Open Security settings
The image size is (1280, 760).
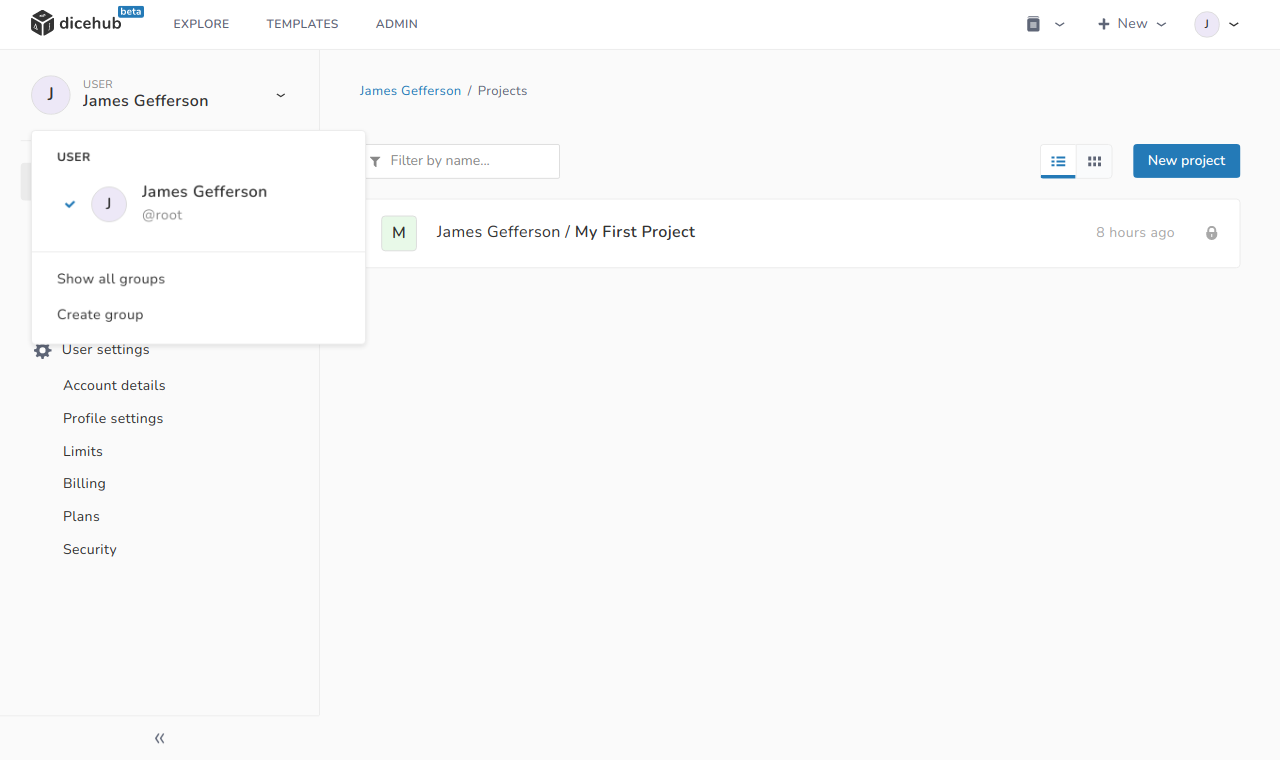pyautogui.click(x=90, y=549)
